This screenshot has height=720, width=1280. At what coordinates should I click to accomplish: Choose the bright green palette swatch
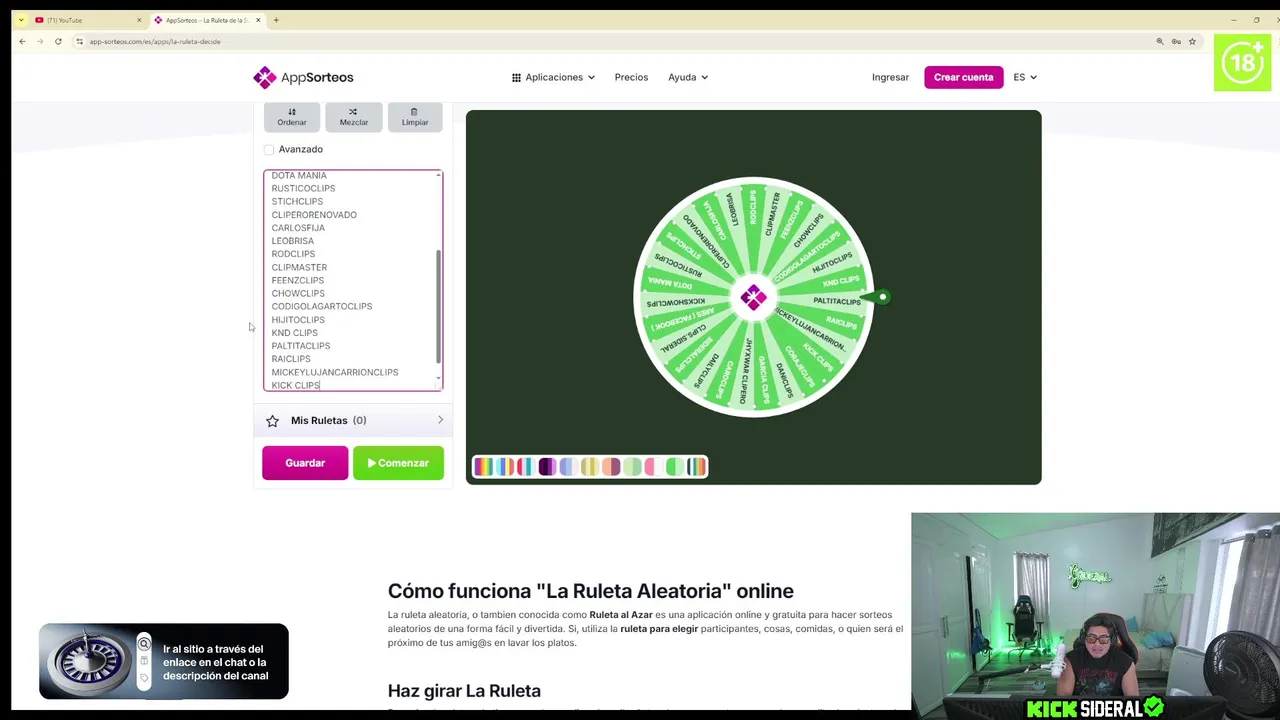click(x=675, y=466)
